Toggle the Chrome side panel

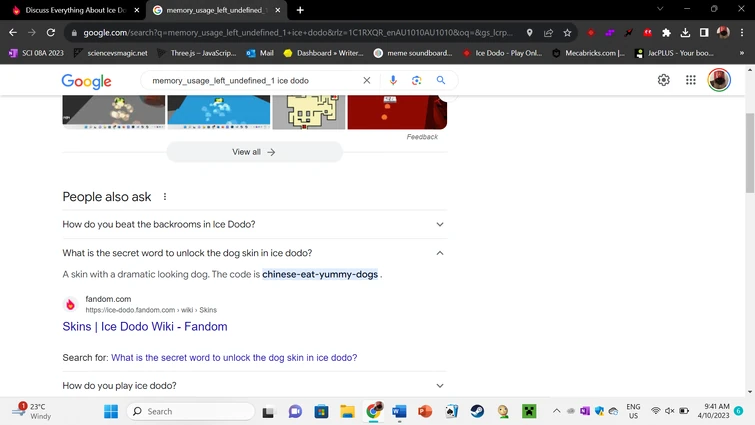(x=704, y=33)
